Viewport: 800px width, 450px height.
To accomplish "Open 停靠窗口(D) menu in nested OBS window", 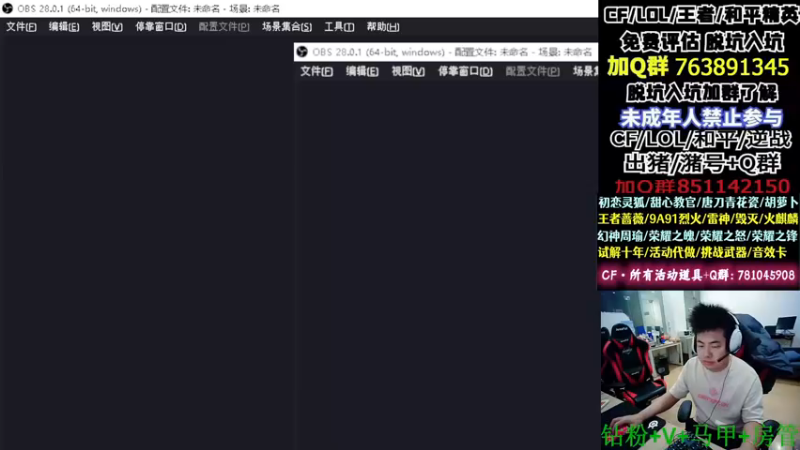I will tap(465, 71).
